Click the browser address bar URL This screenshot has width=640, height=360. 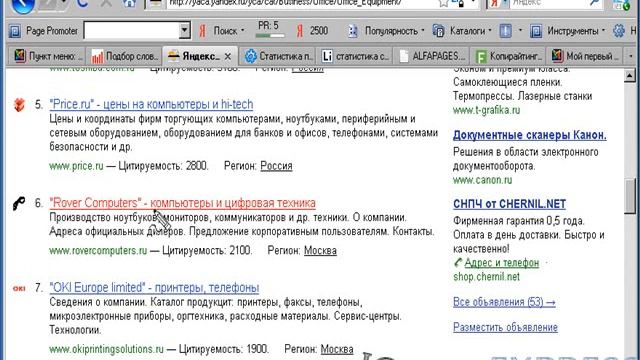pyautogui.click(x=286, y=3)
